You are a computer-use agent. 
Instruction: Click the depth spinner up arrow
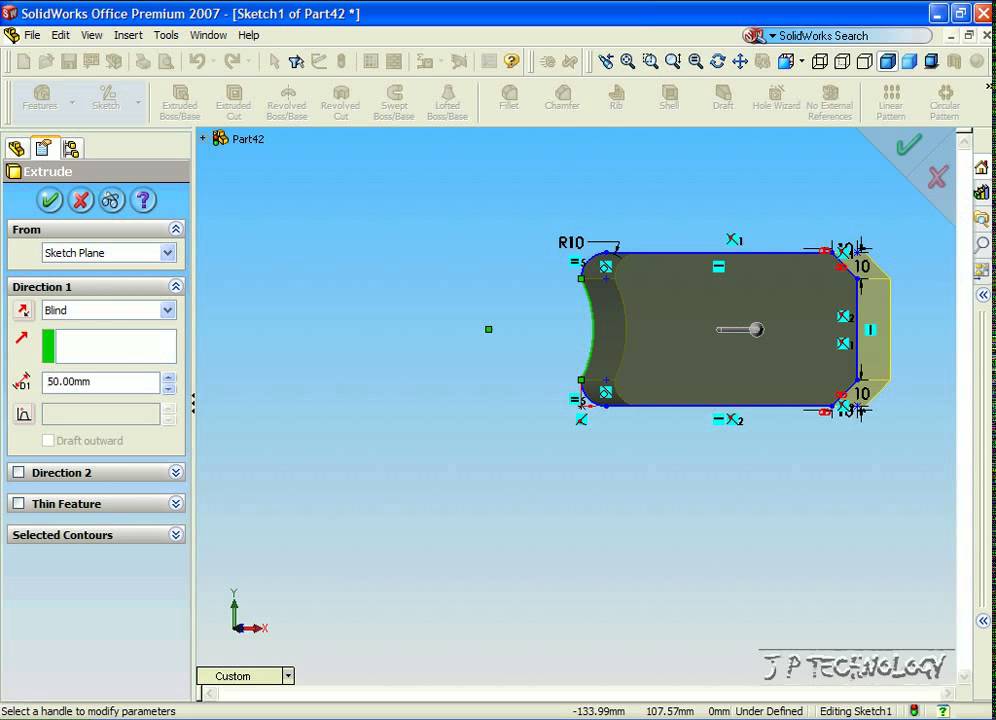[169, 377]
